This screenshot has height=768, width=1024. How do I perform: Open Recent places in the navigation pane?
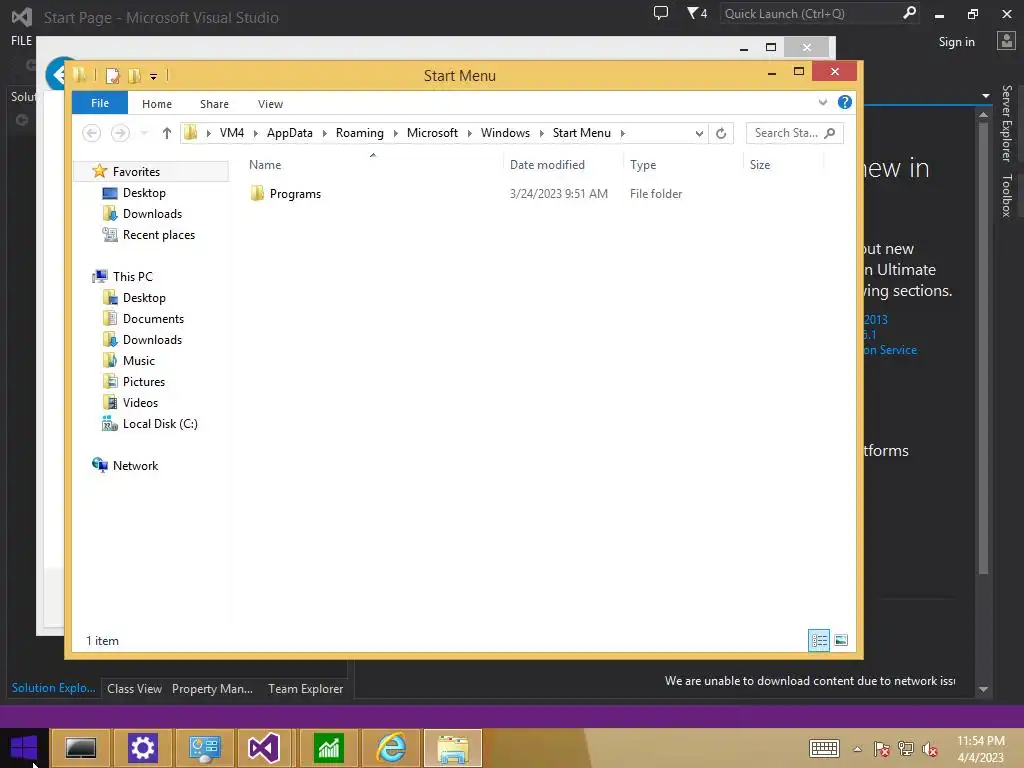tap(159, 234)
